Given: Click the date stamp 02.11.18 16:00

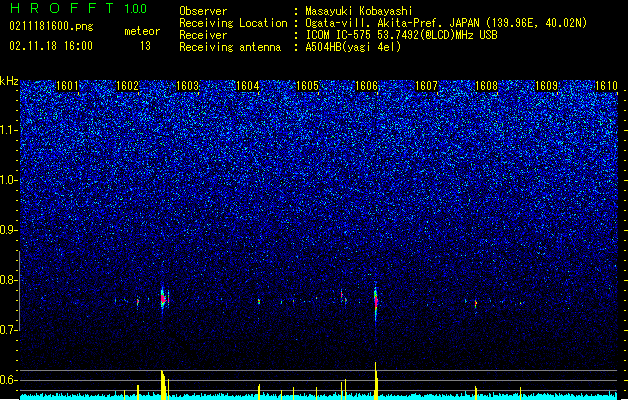Looking at the screenshot, I should click(x=51, y=46).
